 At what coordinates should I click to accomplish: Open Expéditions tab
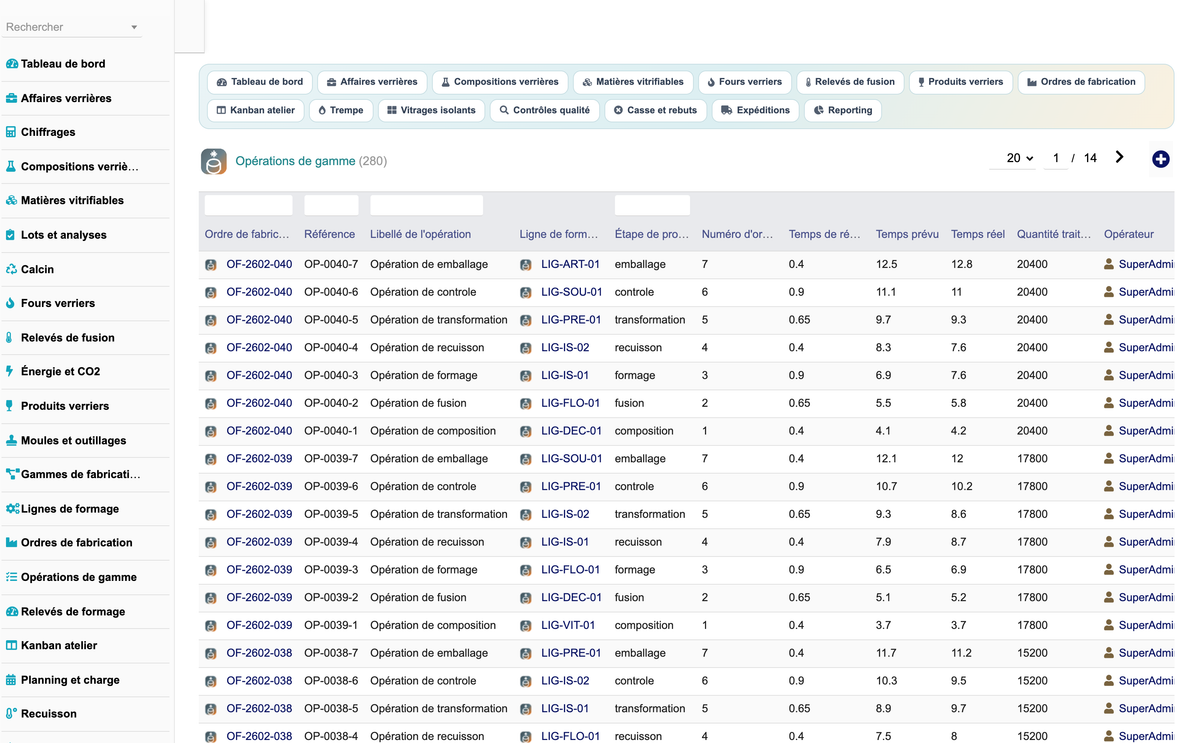click(755, 110)
